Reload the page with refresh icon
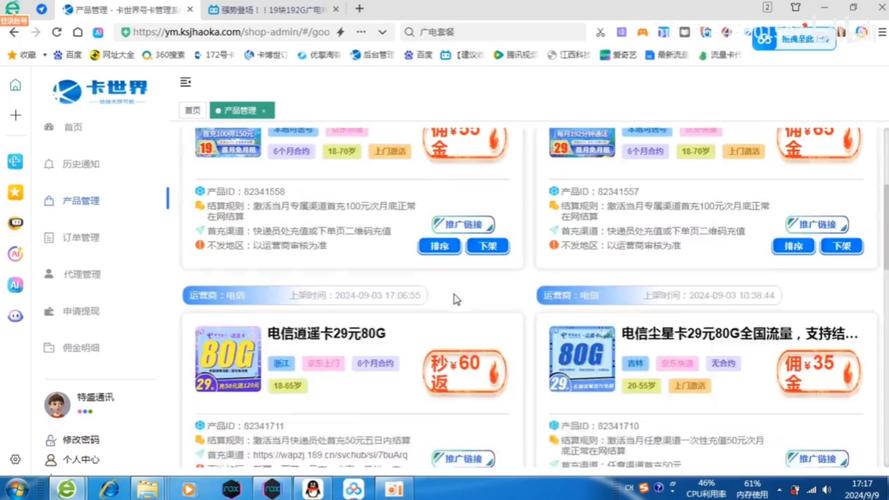Viewport: 889px width, 500px height. (x=56, y=32)
